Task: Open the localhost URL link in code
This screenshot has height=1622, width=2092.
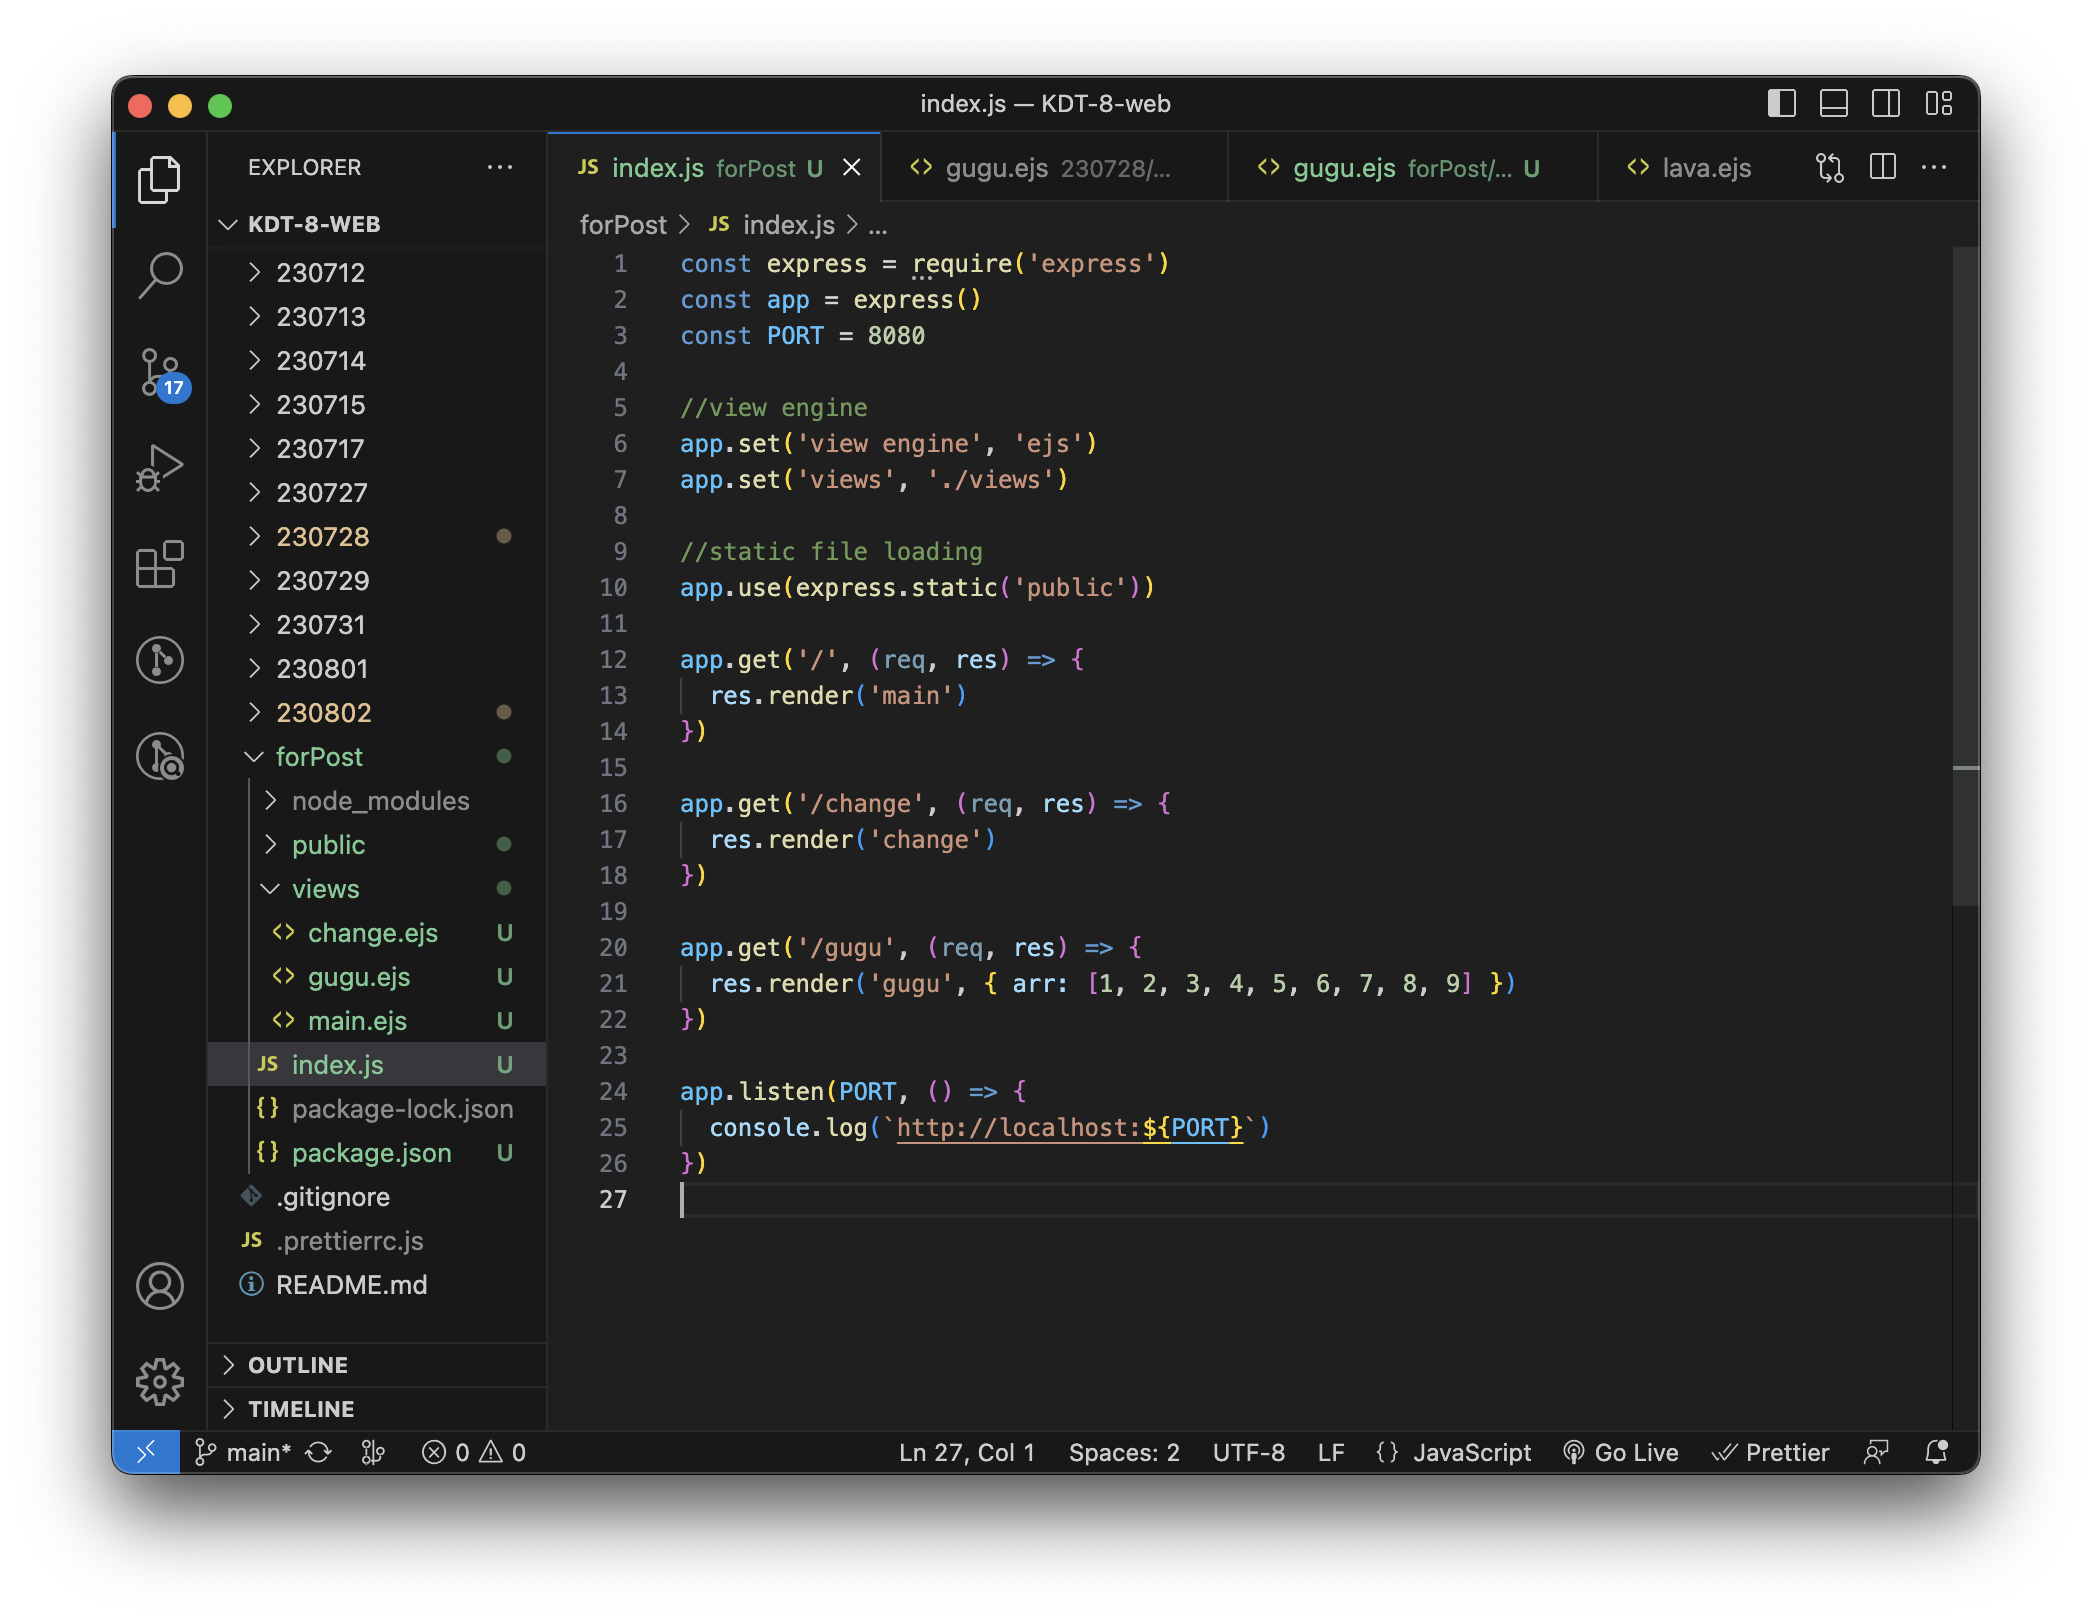Action: [1069, 1128]
